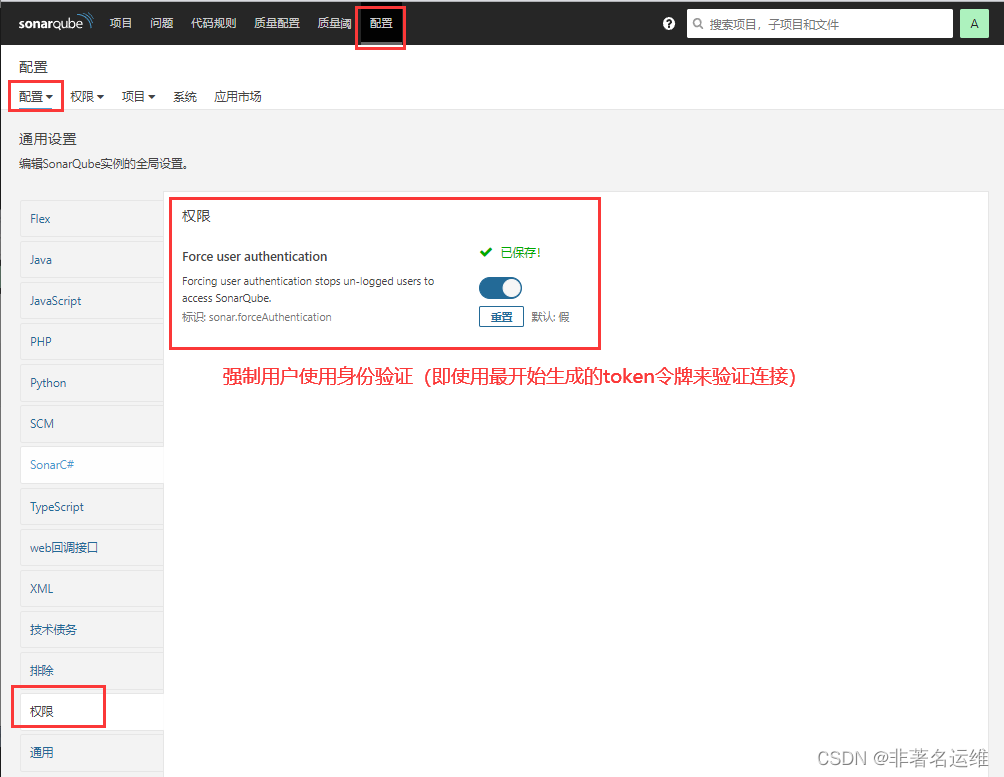
Task: Select the 通用 settings category
Action: coord(92,753)
